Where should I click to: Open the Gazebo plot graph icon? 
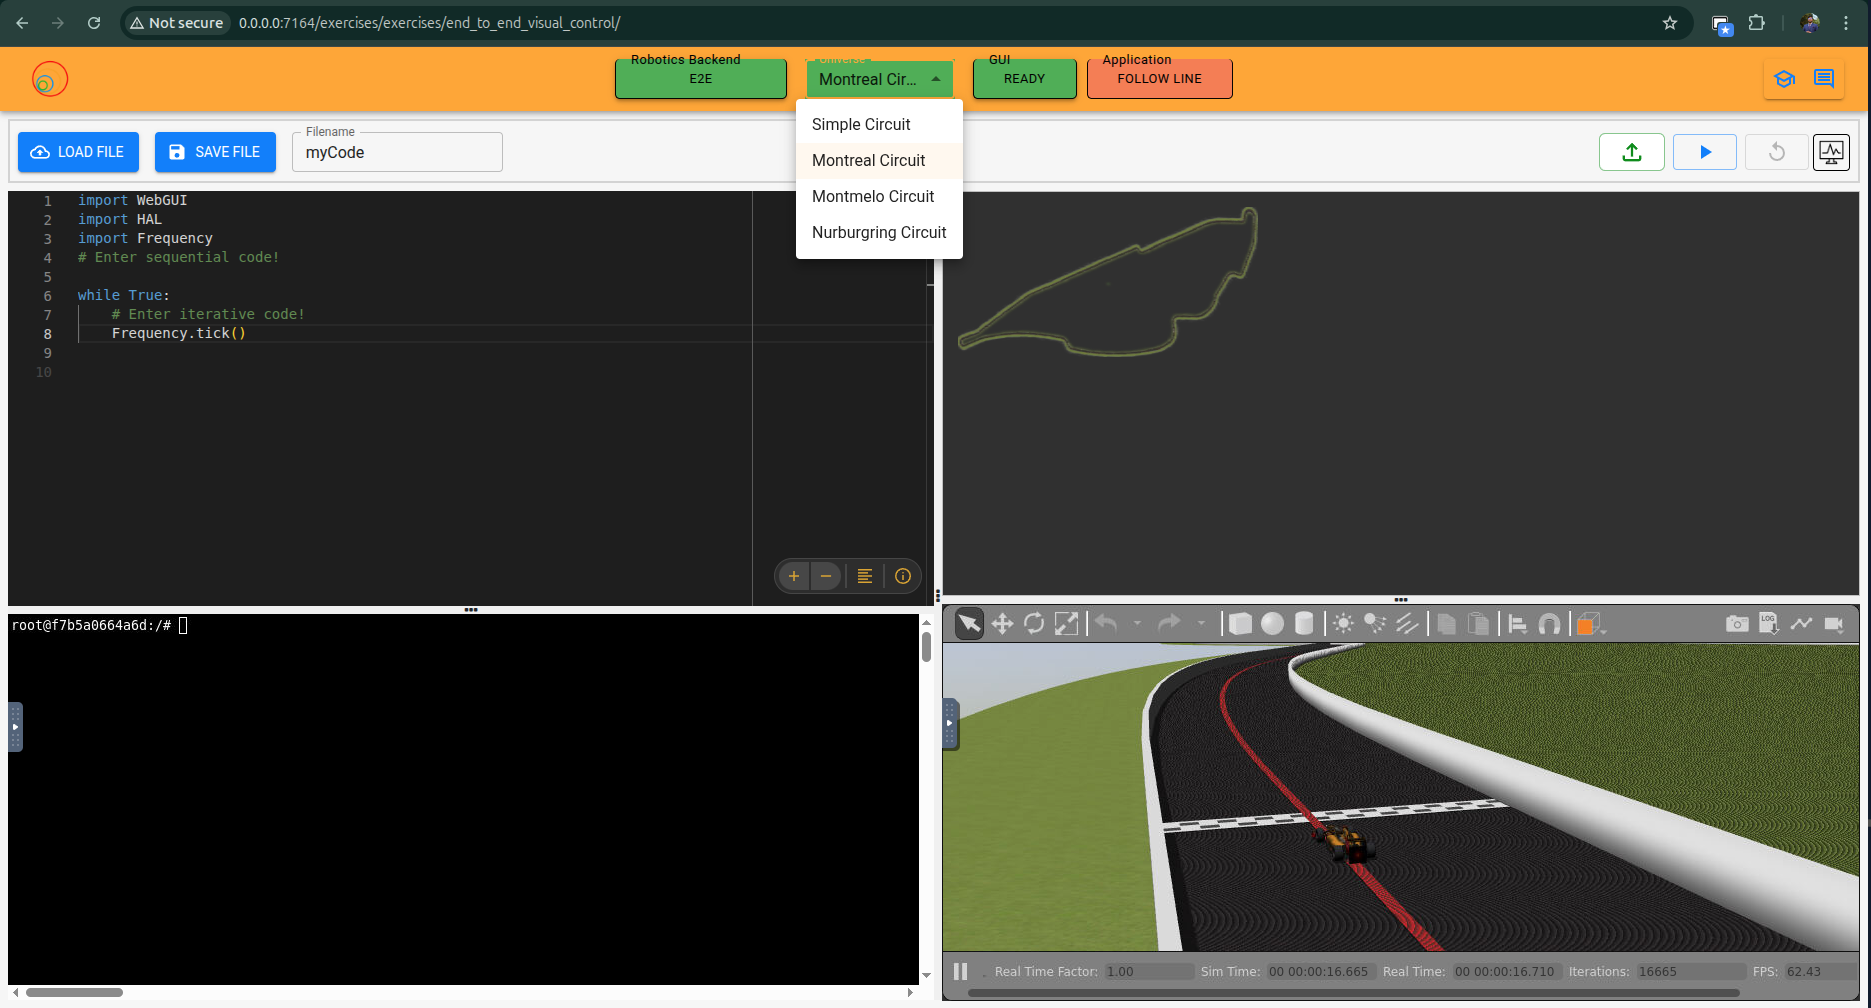(x=1801, y=623)
